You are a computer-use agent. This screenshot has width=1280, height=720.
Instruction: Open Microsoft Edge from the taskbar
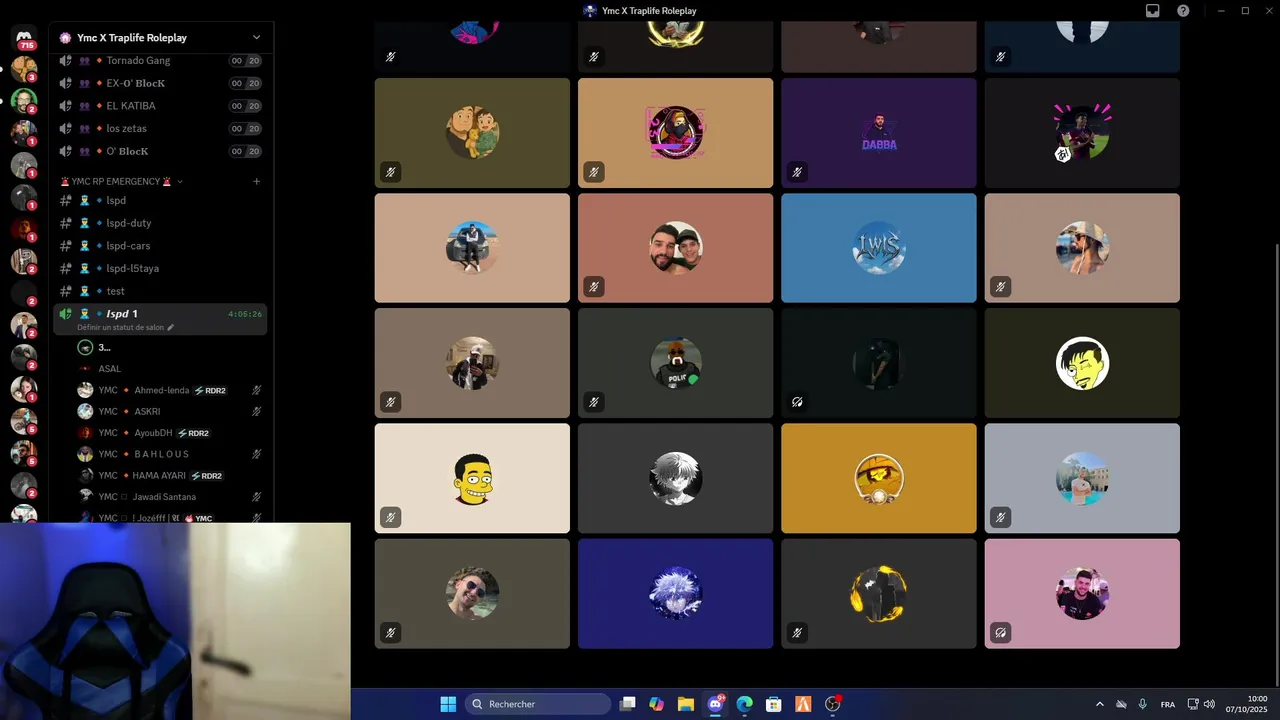coord(744,704)
